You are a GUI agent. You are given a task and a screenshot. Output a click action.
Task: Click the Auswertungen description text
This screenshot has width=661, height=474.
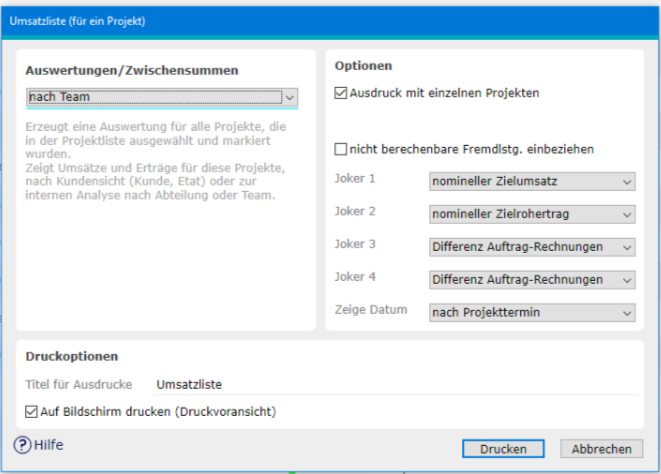pos(156,161)
